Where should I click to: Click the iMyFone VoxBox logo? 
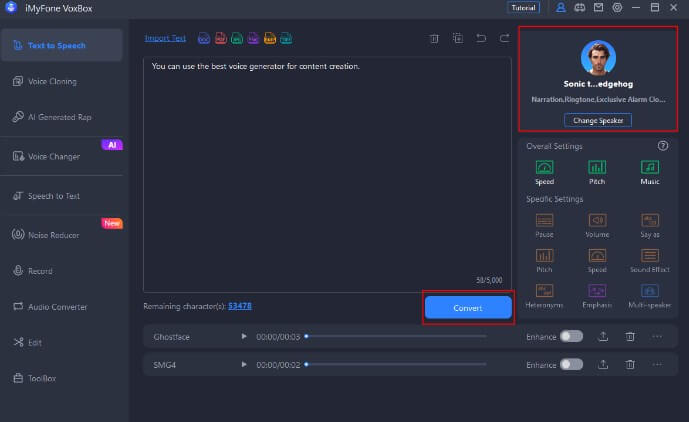pyautogui.click(x=11, y=7)
